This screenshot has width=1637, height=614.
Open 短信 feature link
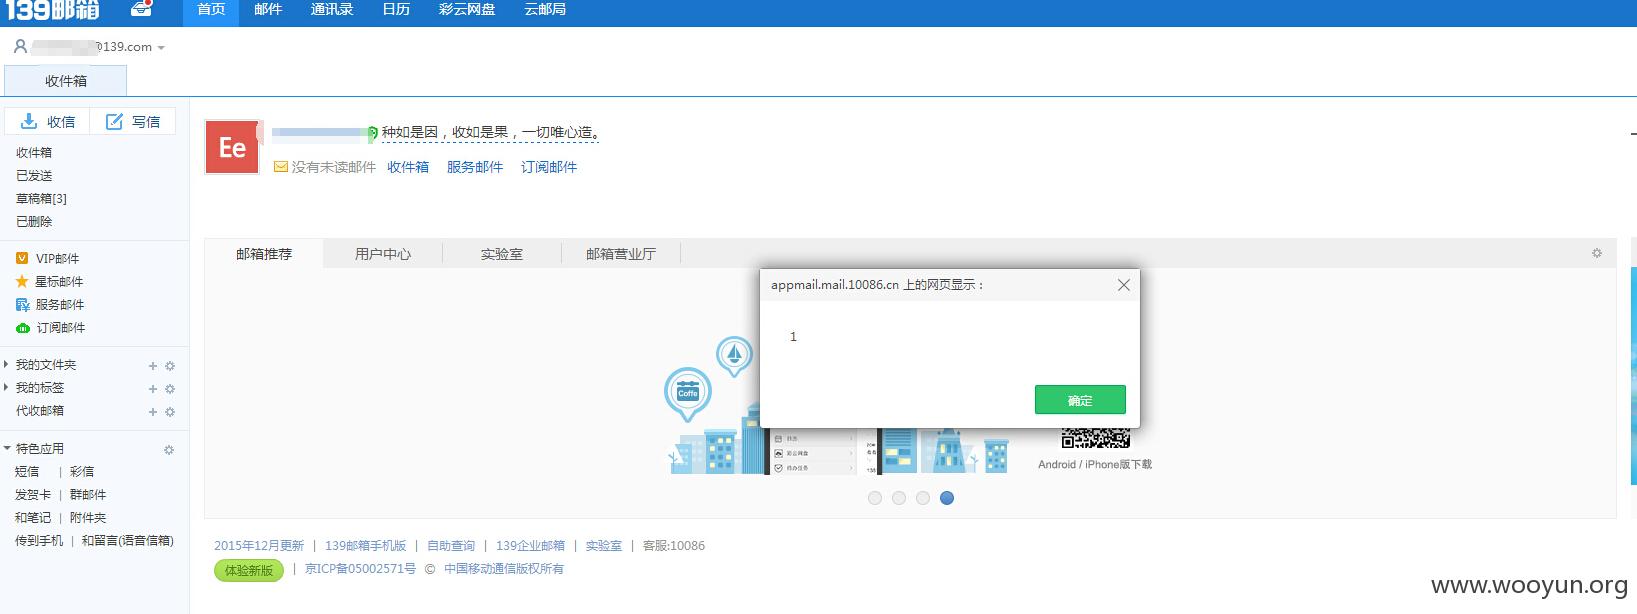pyautogui.click(x=27, y=472)
